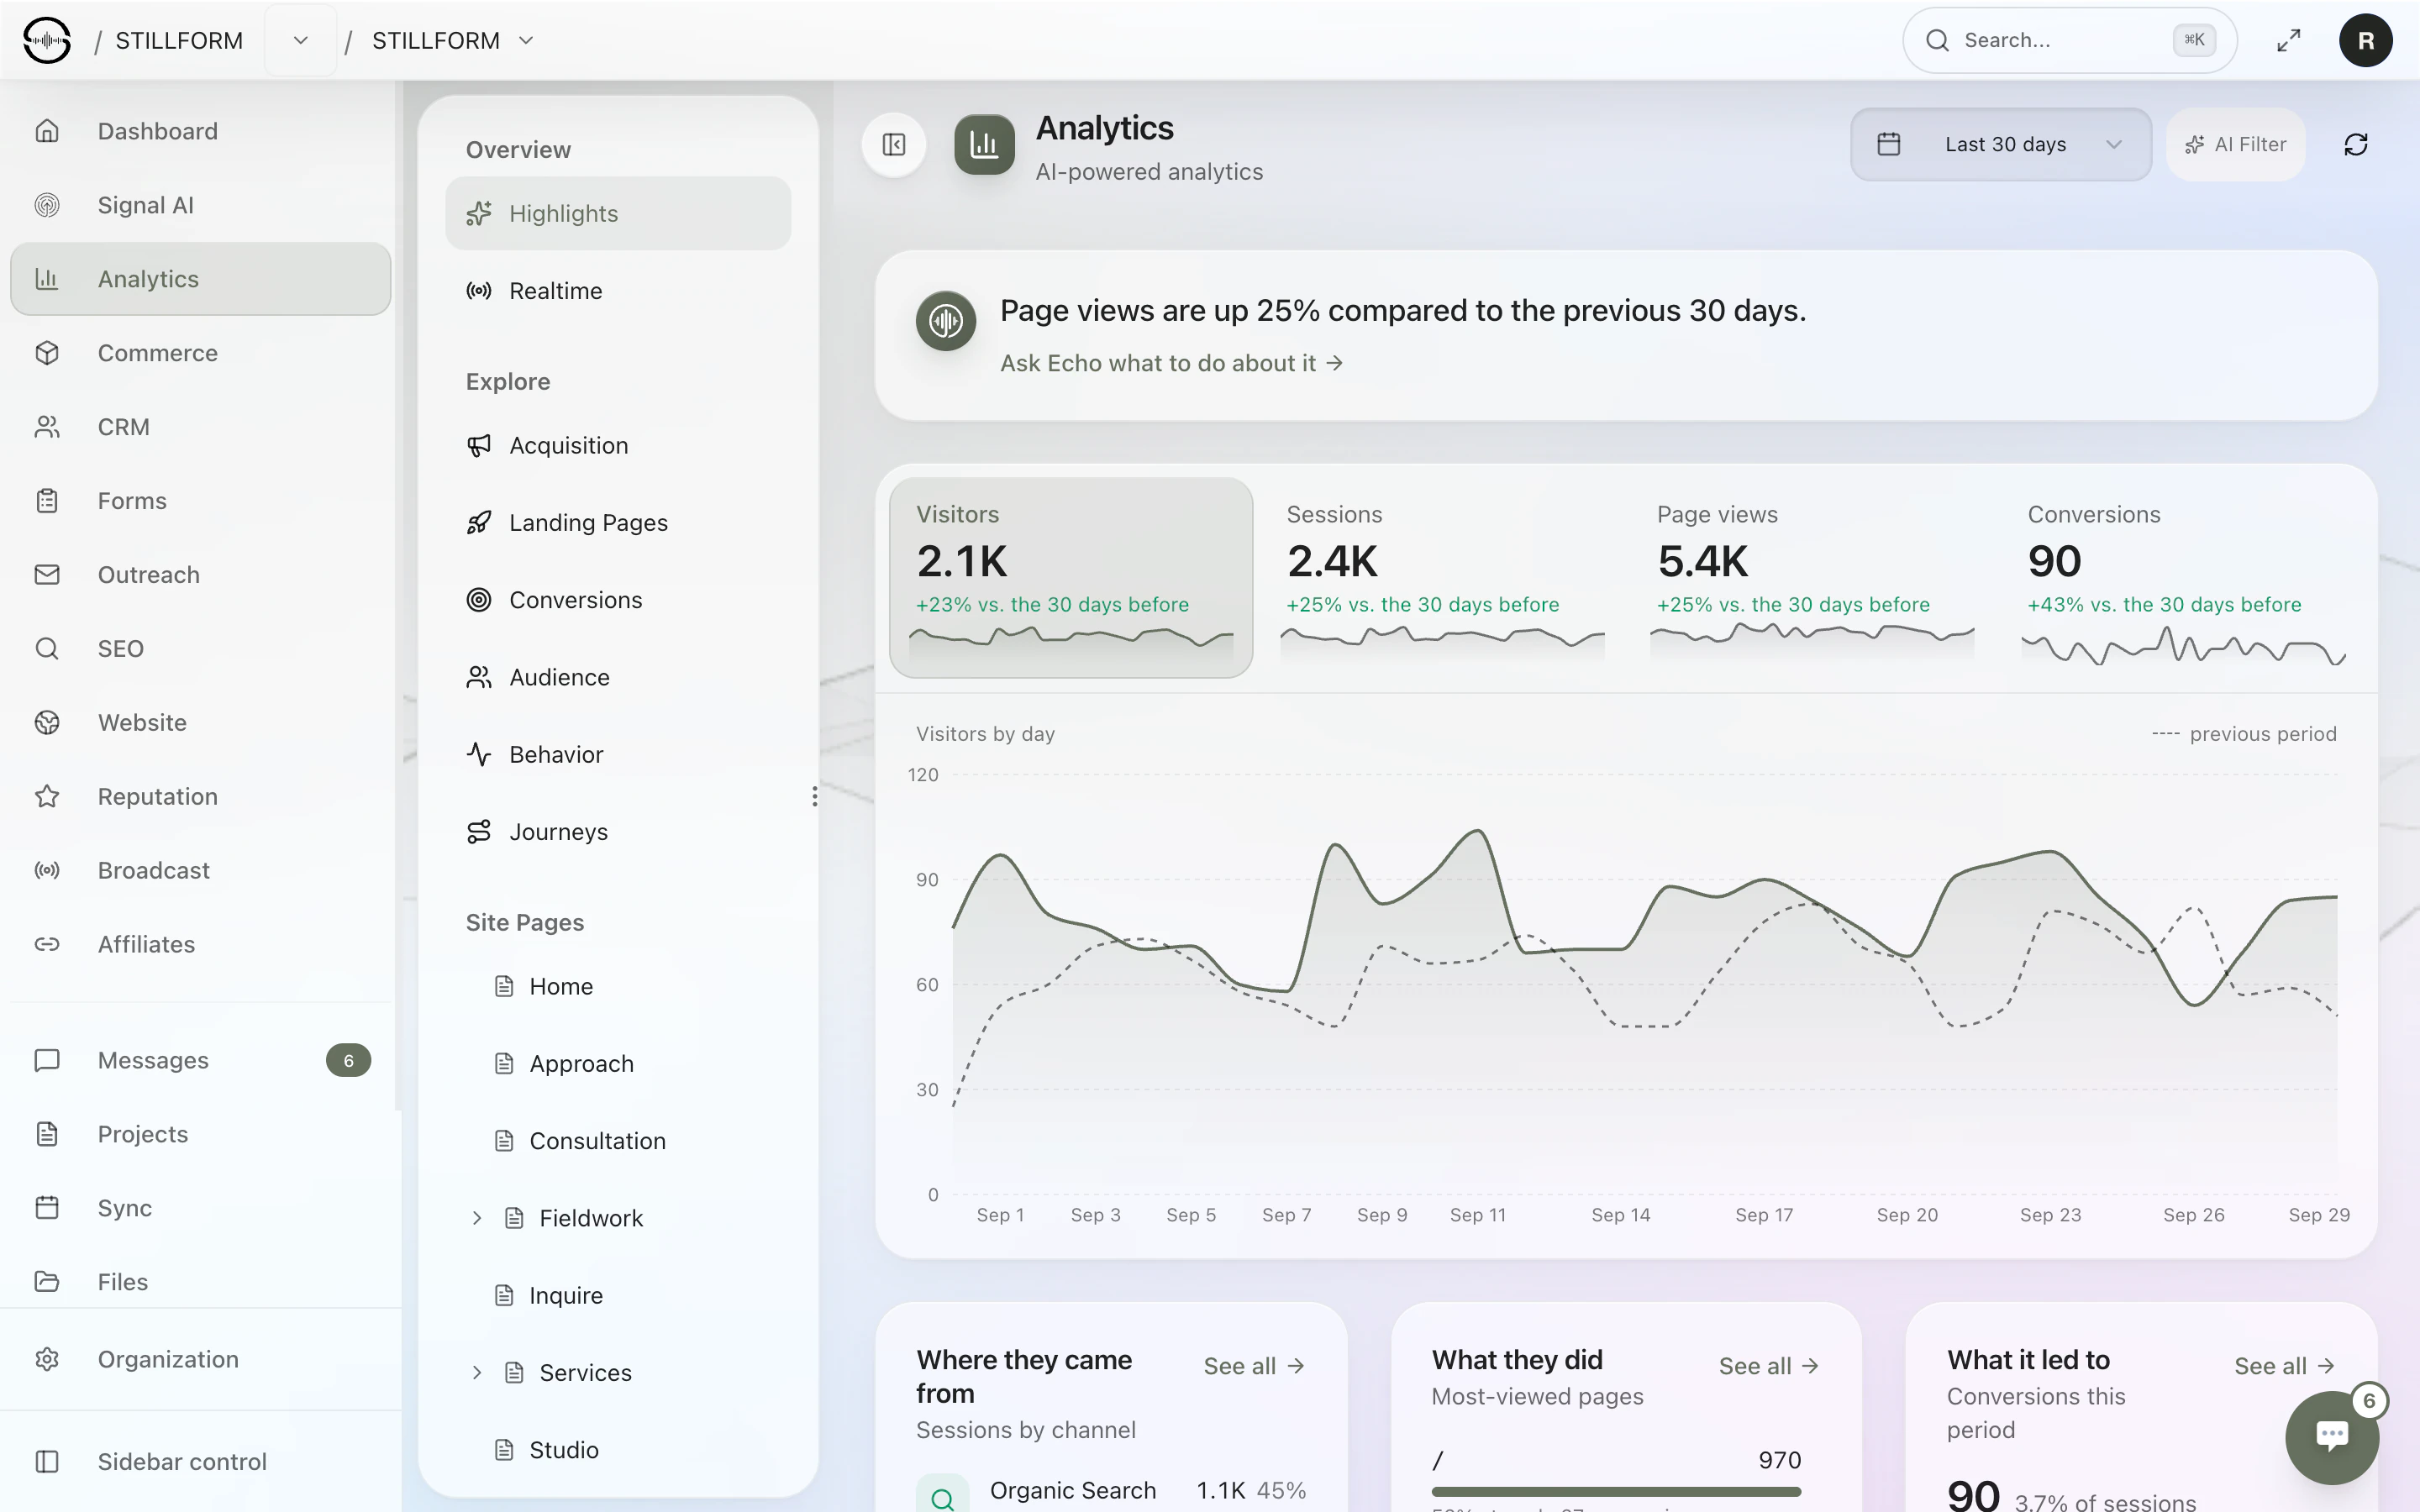Refresh the analytics data
Image resolution: width=2420 pixels, height=1512 pixels.
pos(2356,145)
